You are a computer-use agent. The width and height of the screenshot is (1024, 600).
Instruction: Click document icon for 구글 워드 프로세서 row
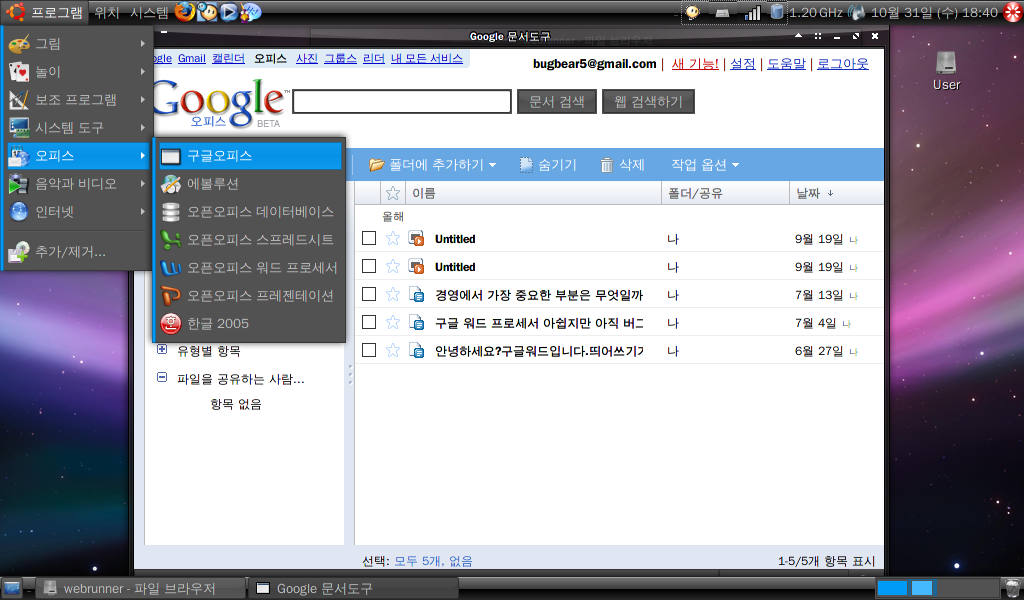[417, 323]
